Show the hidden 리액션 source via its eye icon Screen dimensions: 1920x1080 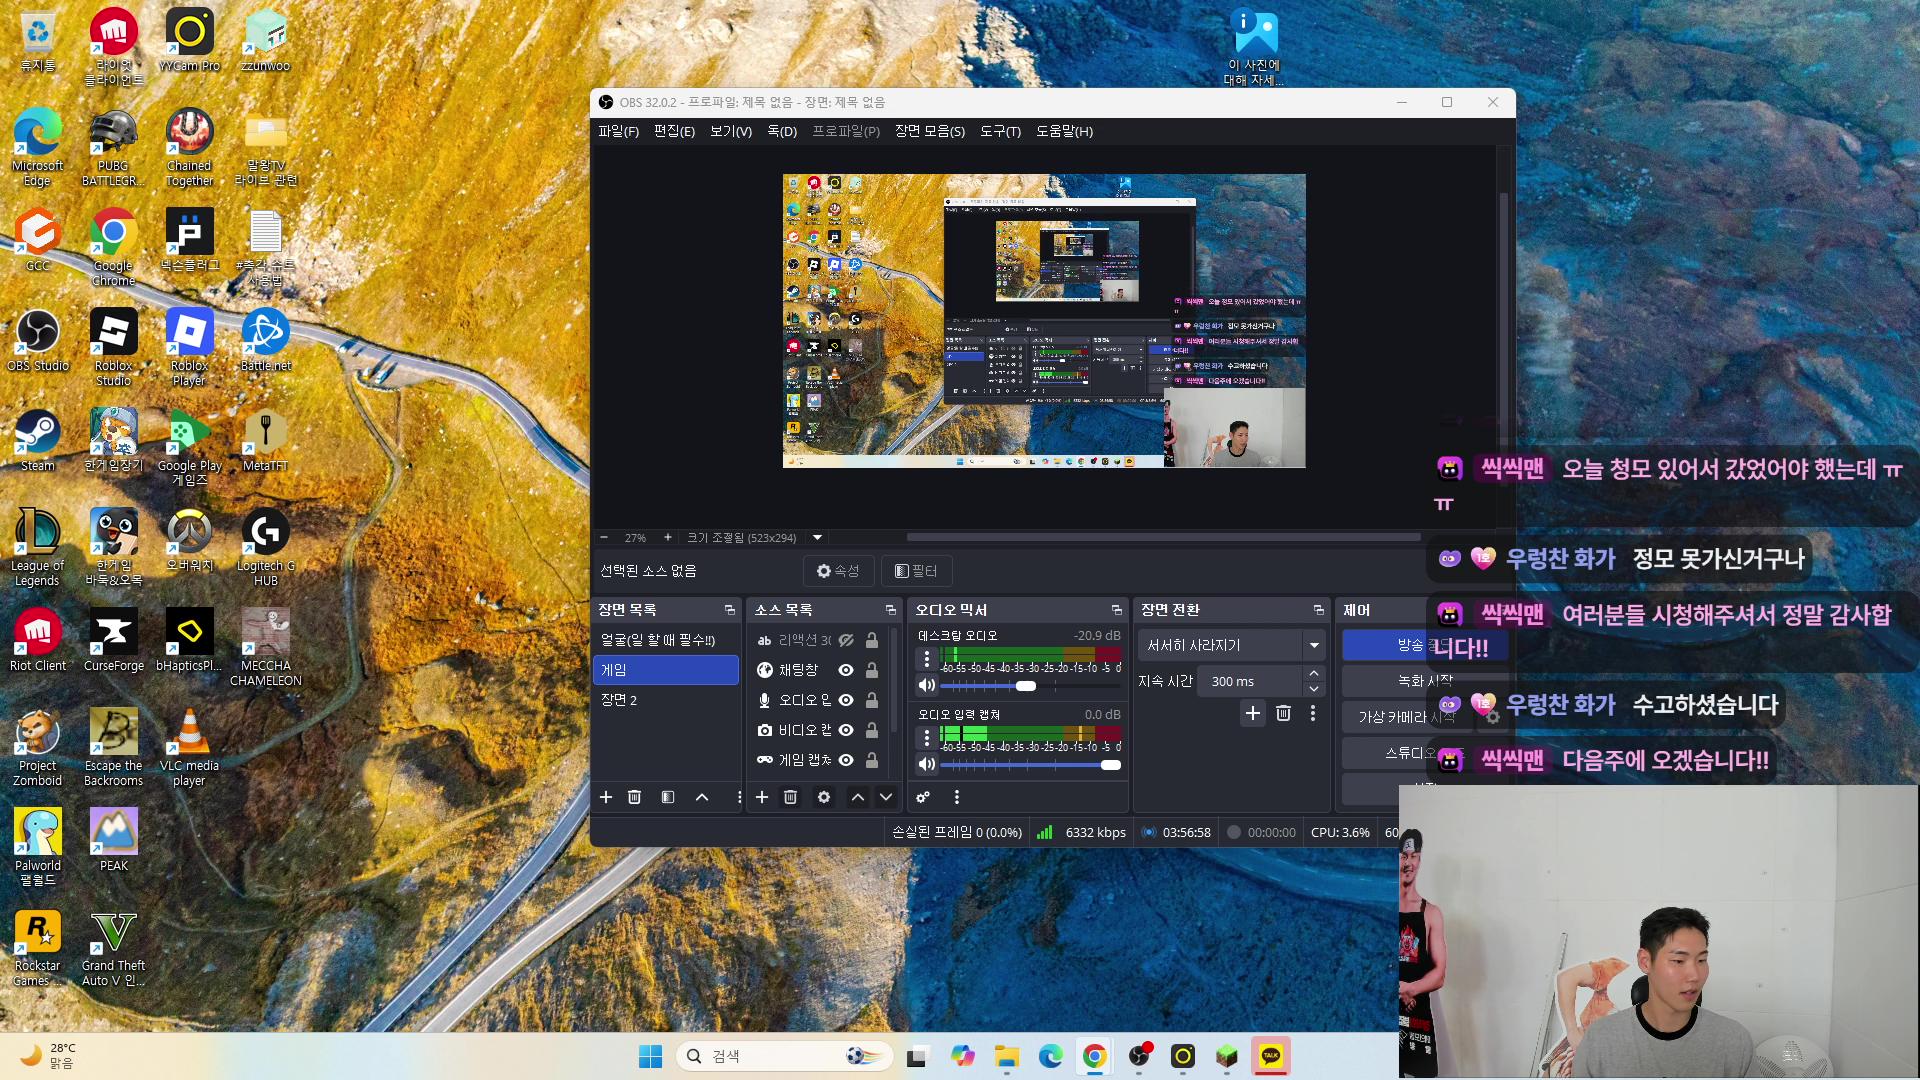click(846, 640)
